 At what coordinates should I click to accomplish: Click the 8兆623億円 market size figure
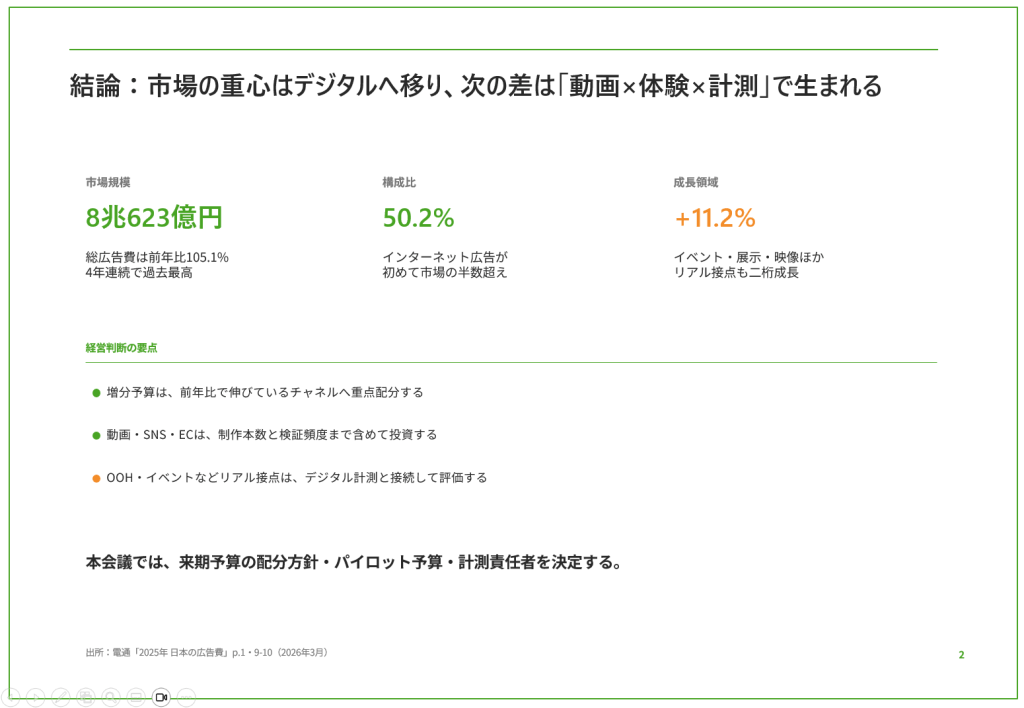pos(154,217)
